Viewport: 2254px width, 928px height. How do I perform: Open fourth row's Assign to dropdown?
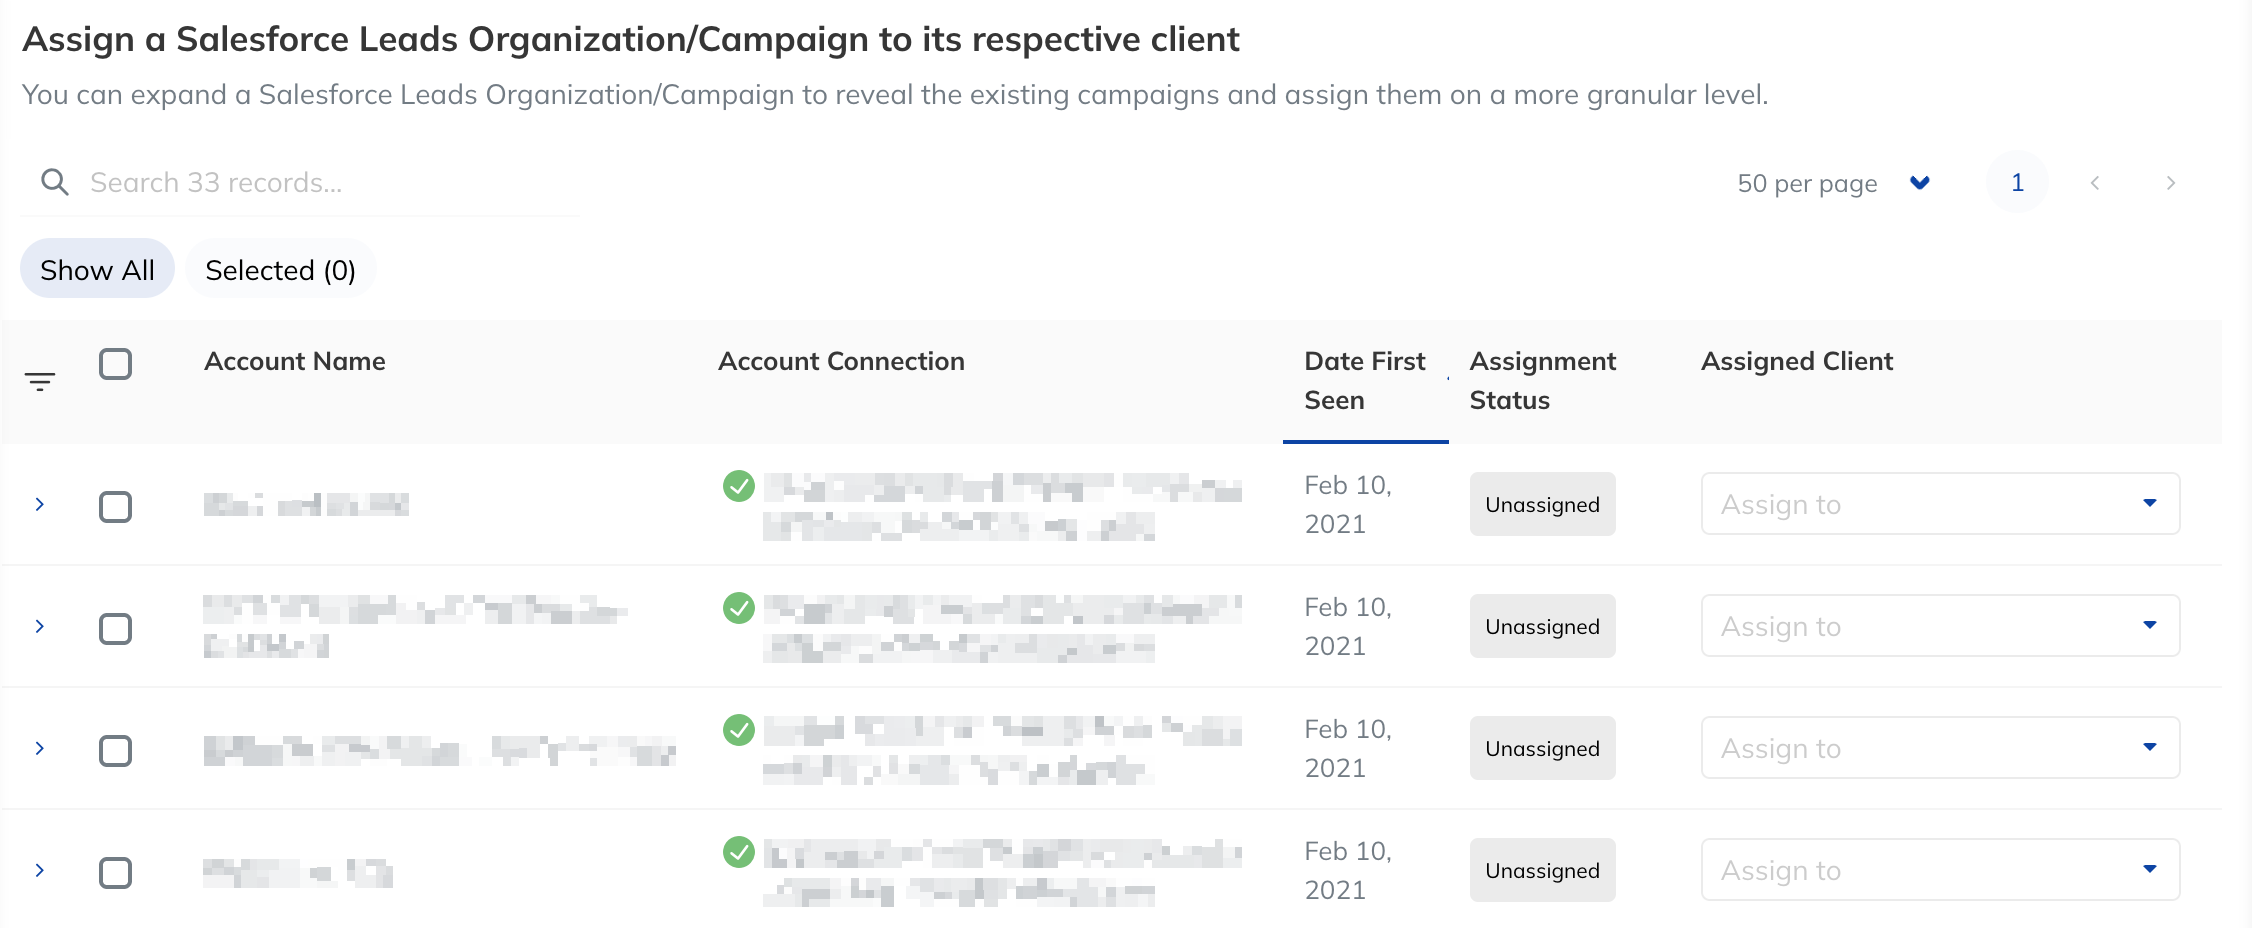(1940, 870)
